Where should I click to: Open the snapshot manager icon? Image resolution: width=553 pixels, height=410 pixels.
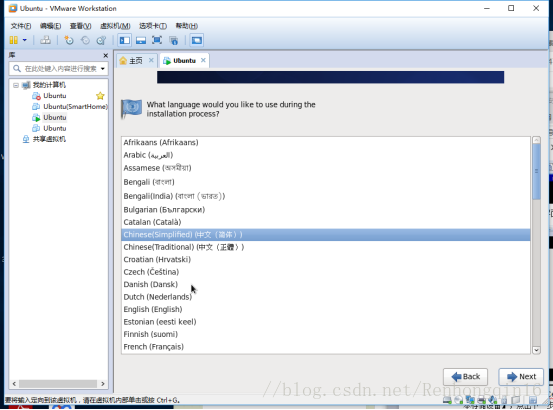point(101,40)
